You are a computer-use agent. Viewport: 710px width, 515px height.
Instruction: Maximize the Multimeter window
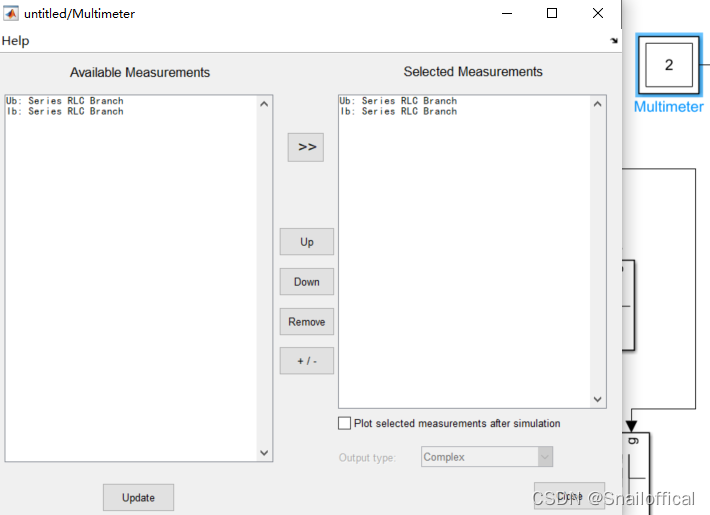552,14
